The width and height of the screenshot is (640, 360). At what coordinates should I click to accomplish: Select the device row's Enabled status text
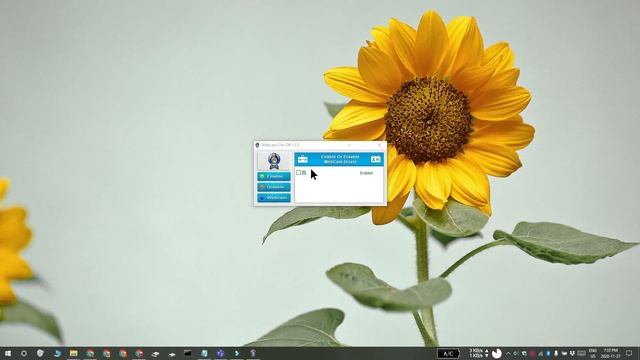click(x=366, y=173)
